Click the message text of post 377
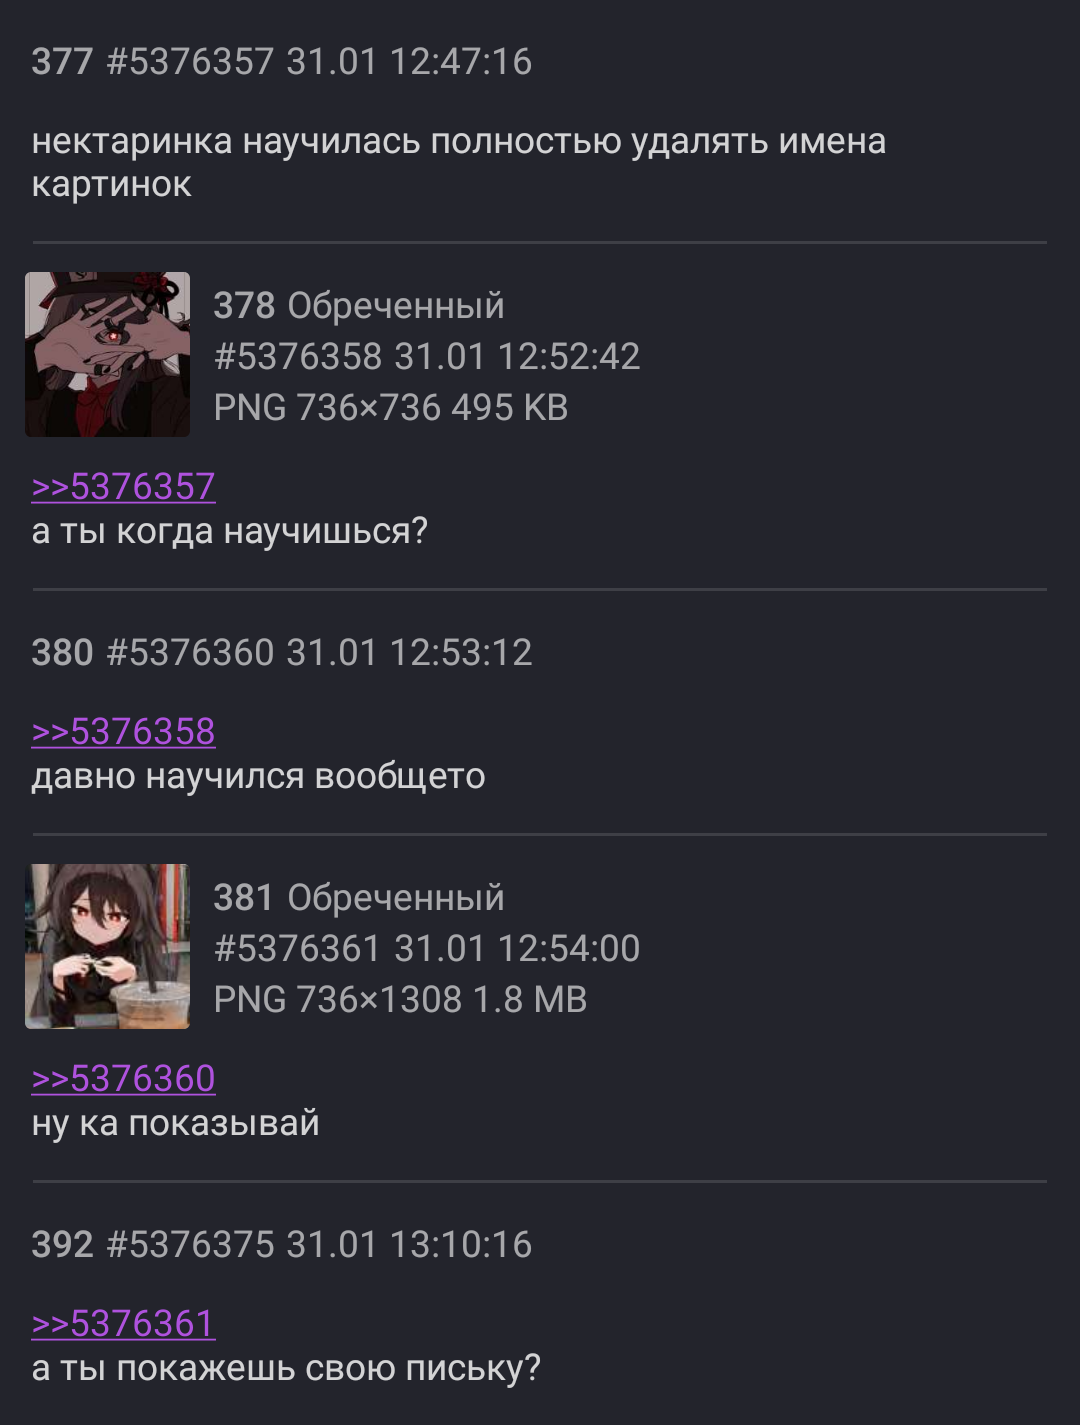 pyautogui.click(x=459, y=163)
